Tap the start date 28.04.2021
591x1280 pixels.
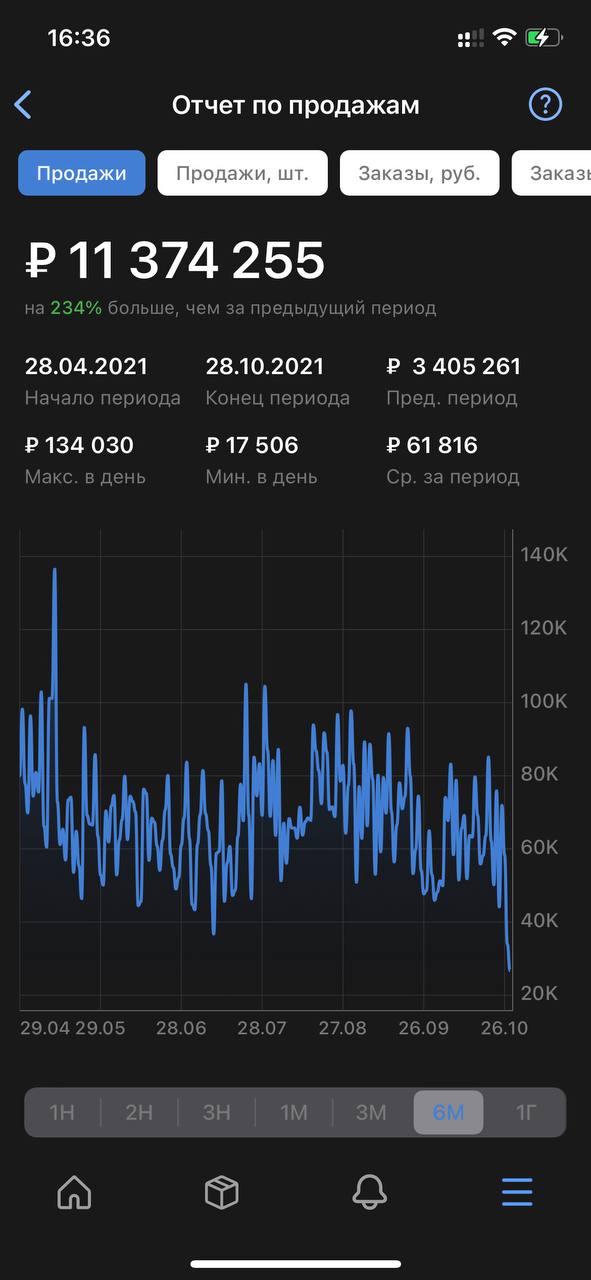click(86, 366)
